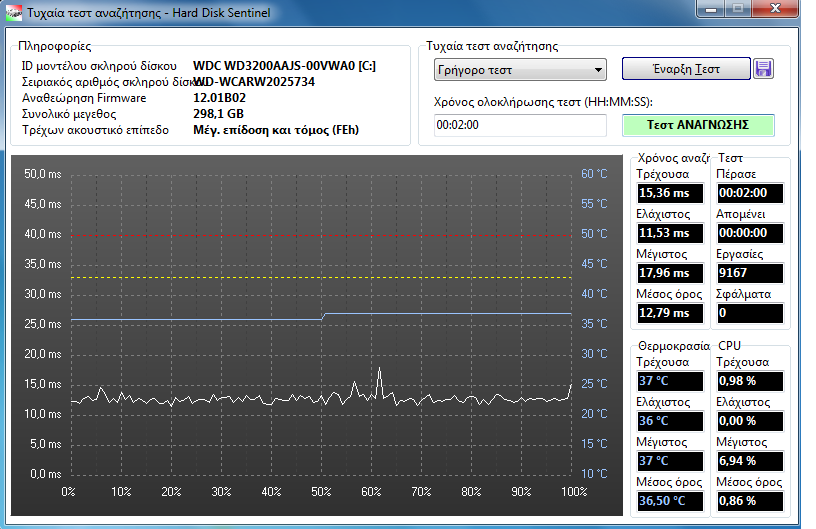The height and width of the screenshot is (529, 816).
Task: Click the average temperature 36,50 °C
Action: tap(670, 501)
